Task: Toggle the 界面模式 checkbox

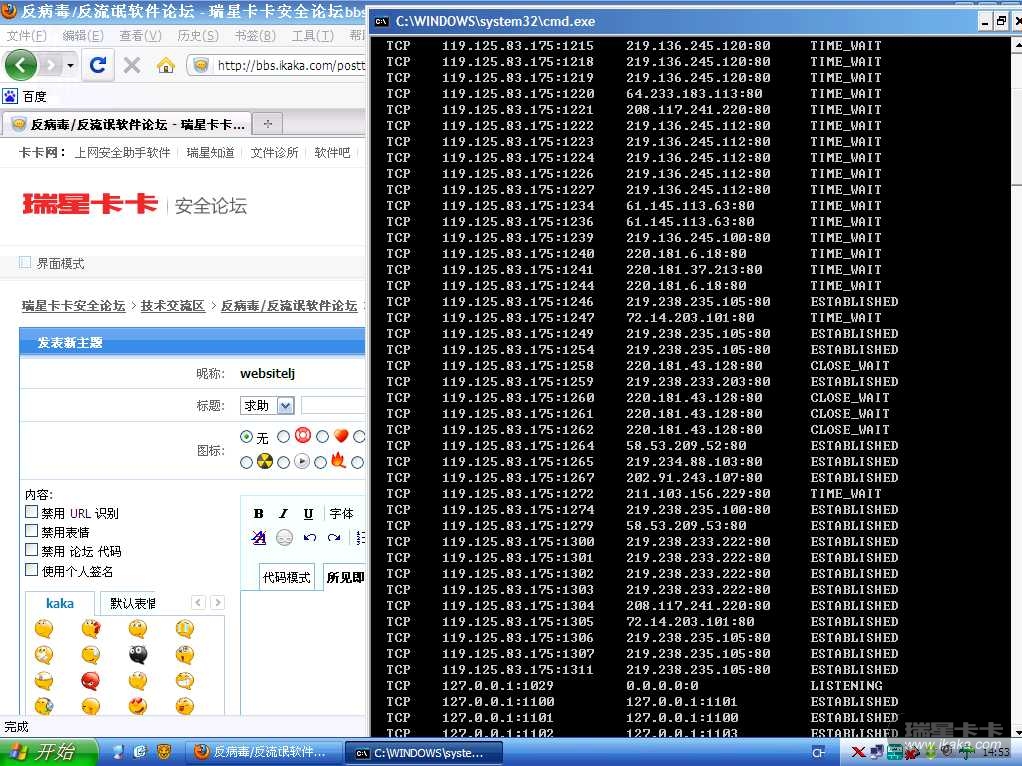Action: [25, 263]
